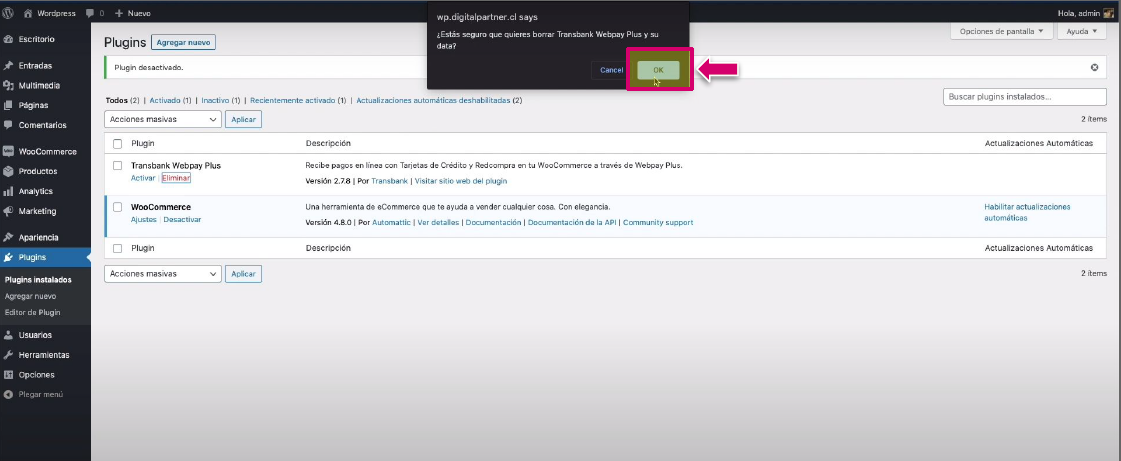The width and height of the screenshot is (1121, 461).
Task: Filter plugins by Activado
Action: tap(165, 101)
